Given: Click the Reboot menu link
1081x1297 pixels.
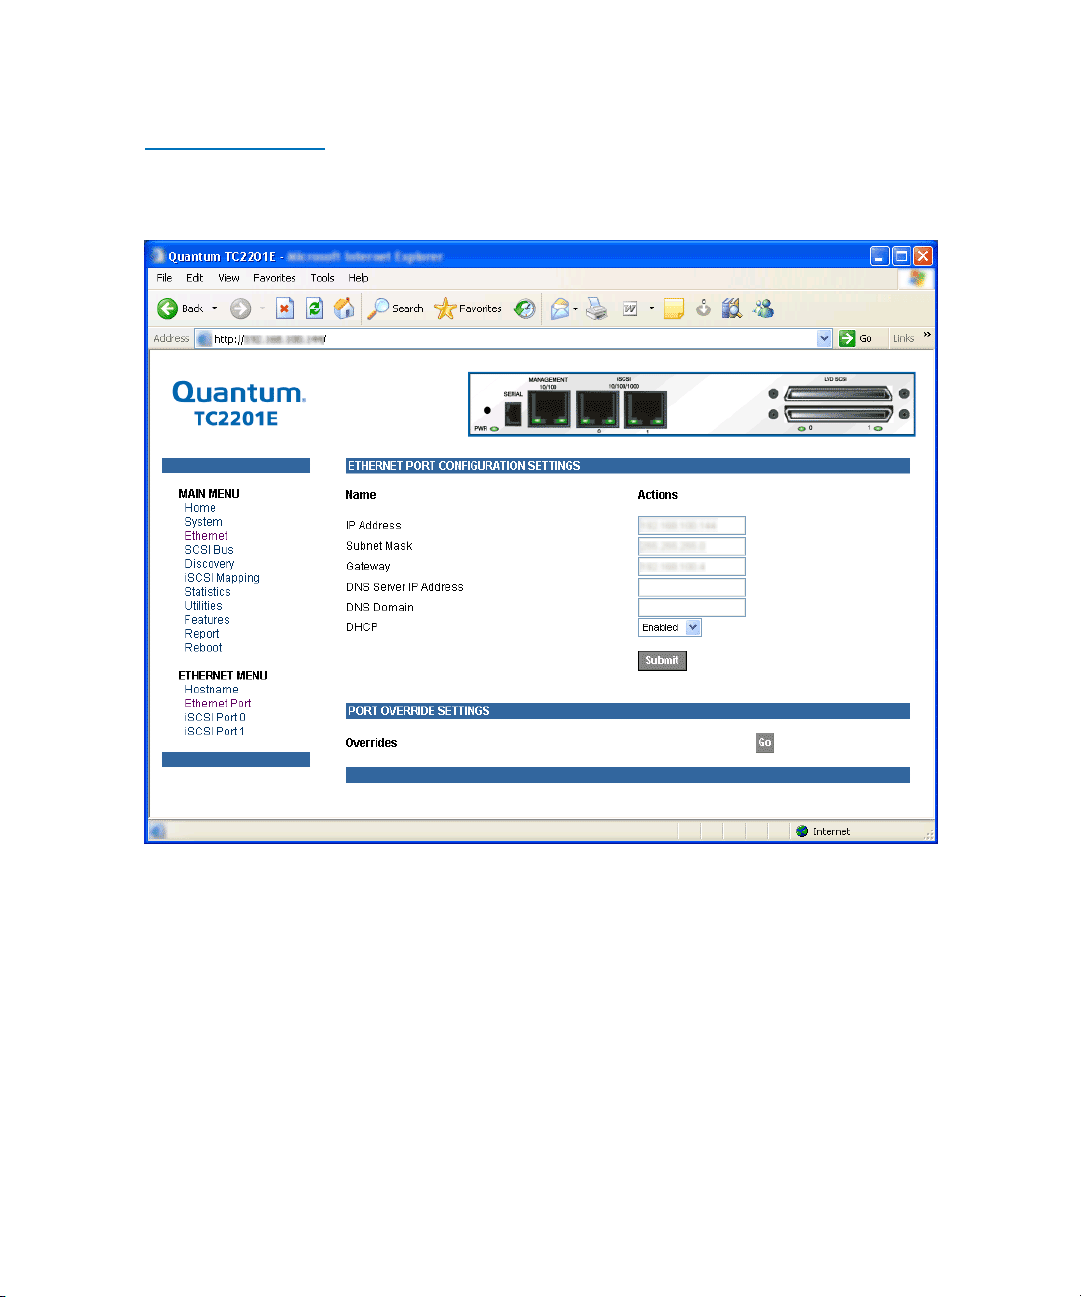Looking at the screenshot, I should tap(203, 648).
